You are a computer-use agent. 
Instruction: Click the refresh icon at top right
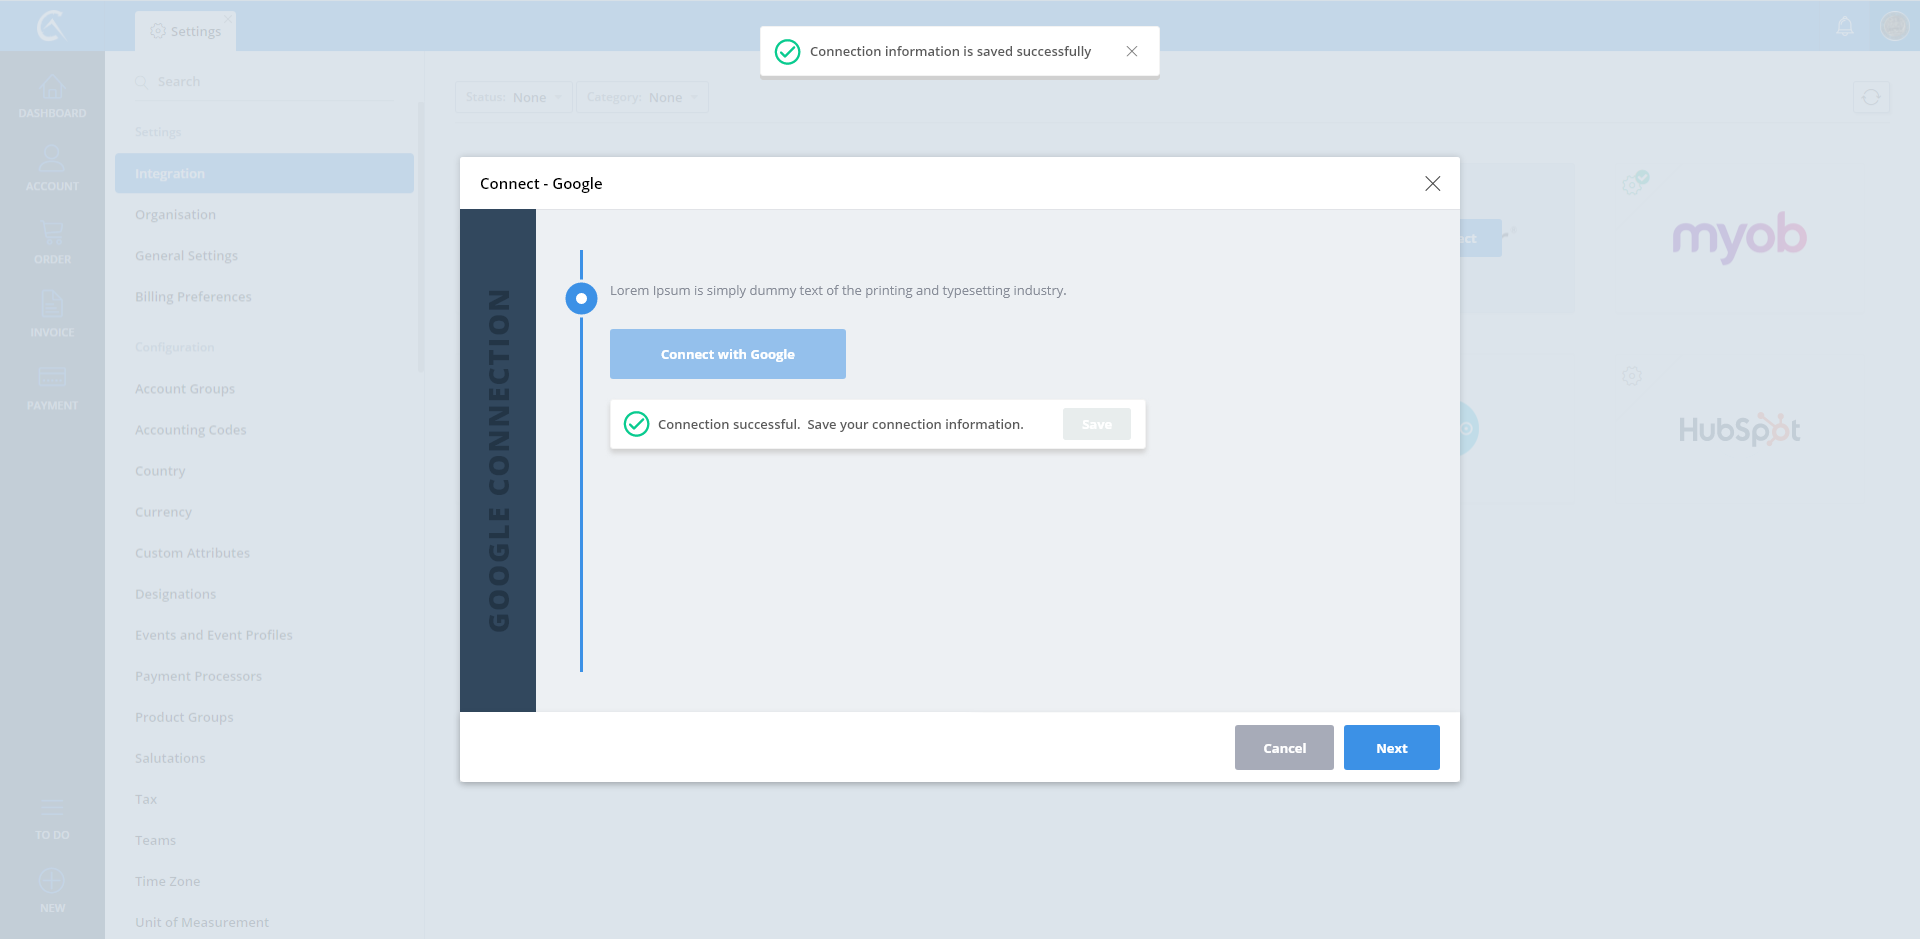[x=1871, y=97]
